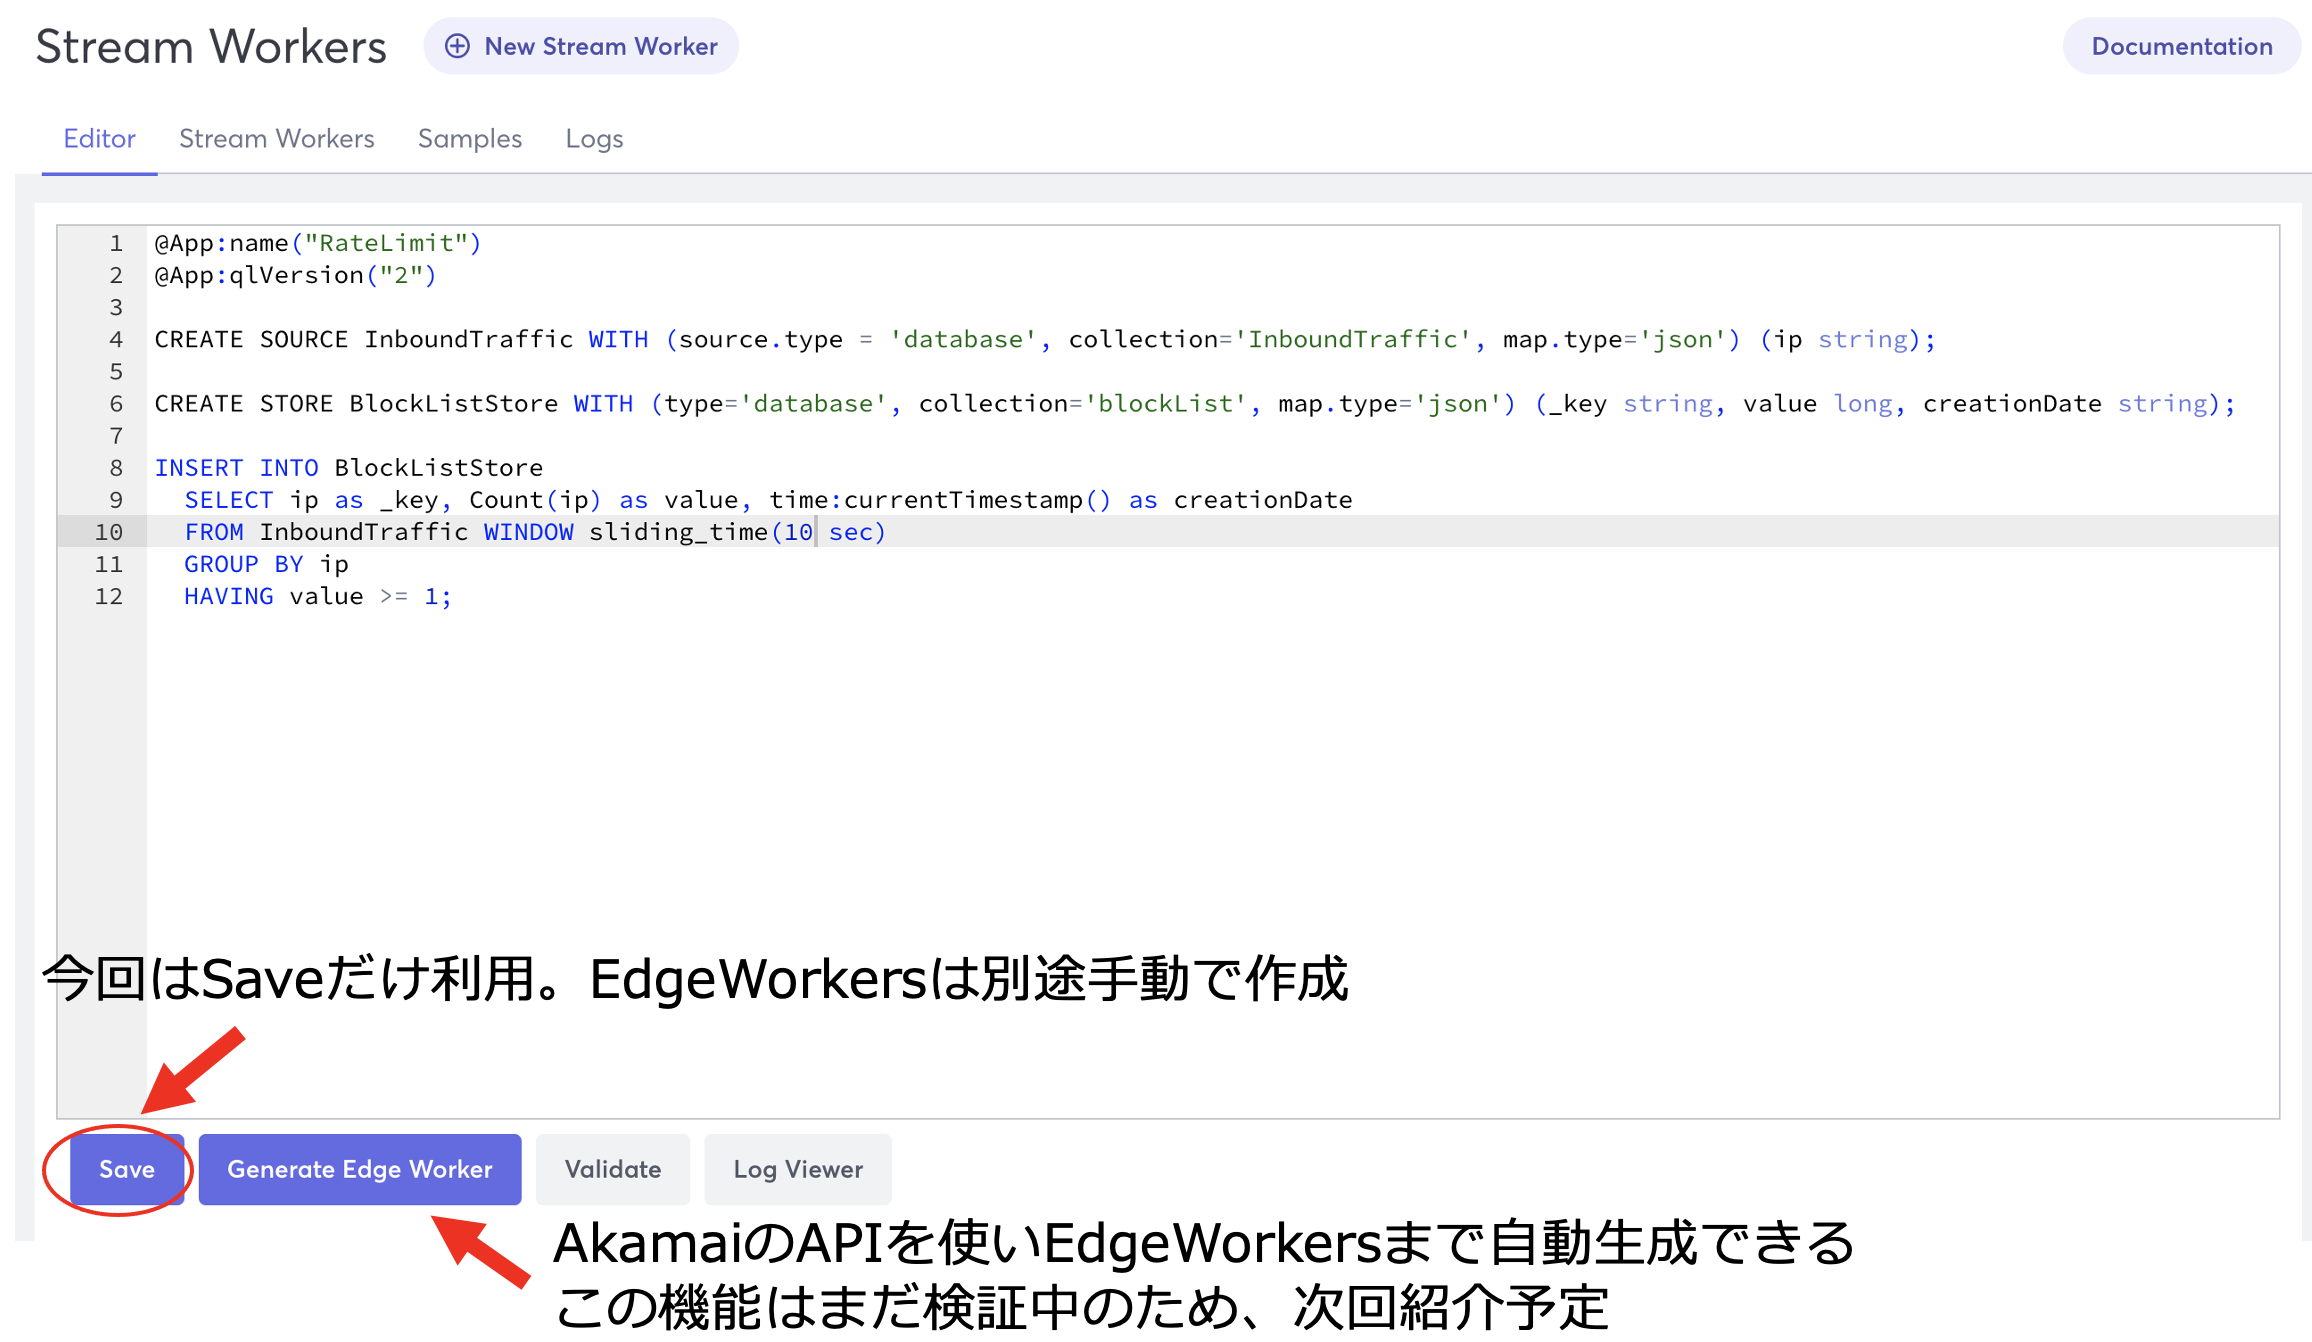
Task: Click the INSERT INTO BlockListStore line
Action: coord(348,468)
